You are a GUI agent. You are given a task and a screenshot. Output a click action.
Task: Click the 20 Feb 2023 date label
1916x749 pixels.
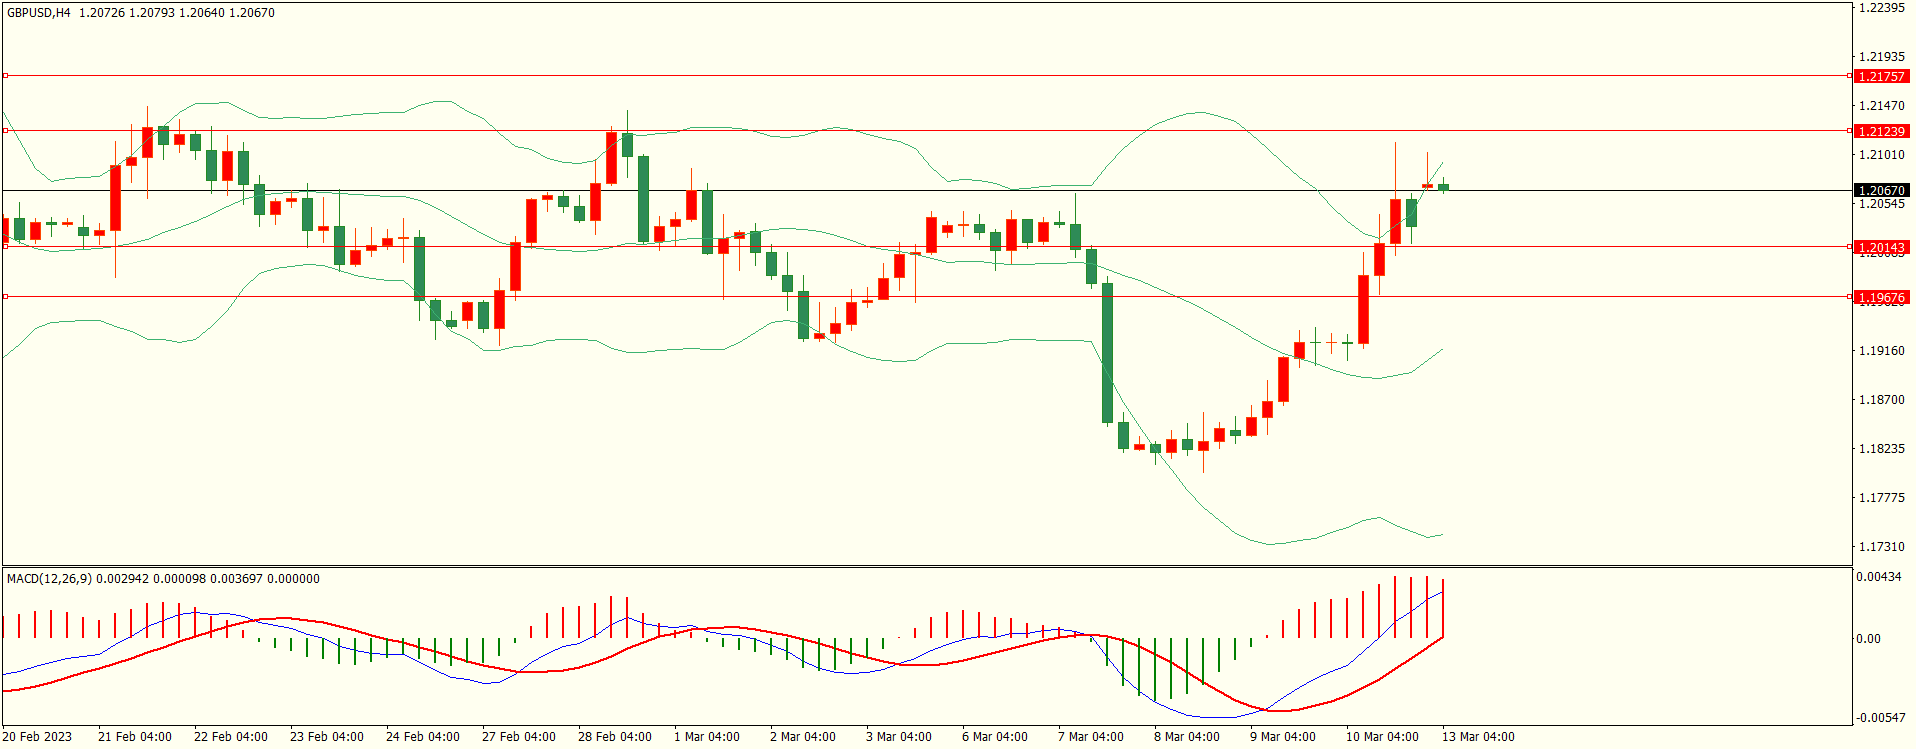[37, 737]
